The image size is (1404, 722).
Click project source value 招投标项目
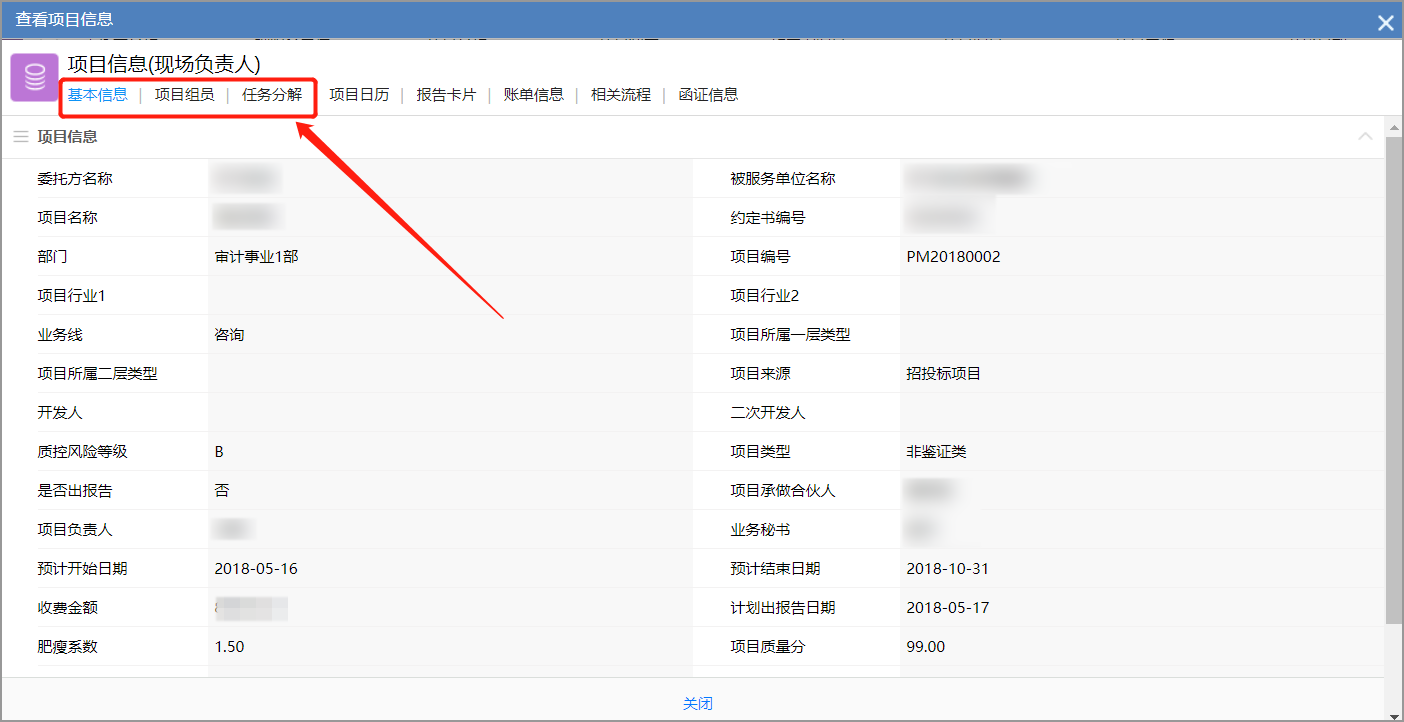tap(943, 374)
